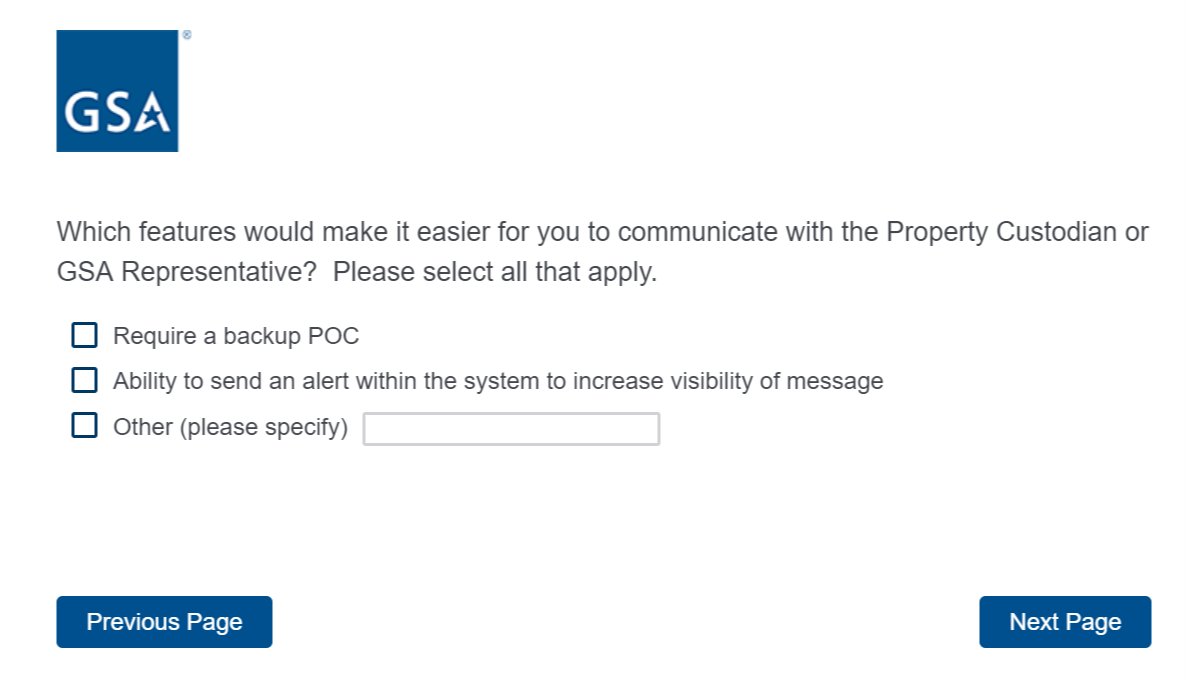The image size is (1185, 687).
Task: Click the "Require a backup POC" label text
Action: click(x=236, y=336)
